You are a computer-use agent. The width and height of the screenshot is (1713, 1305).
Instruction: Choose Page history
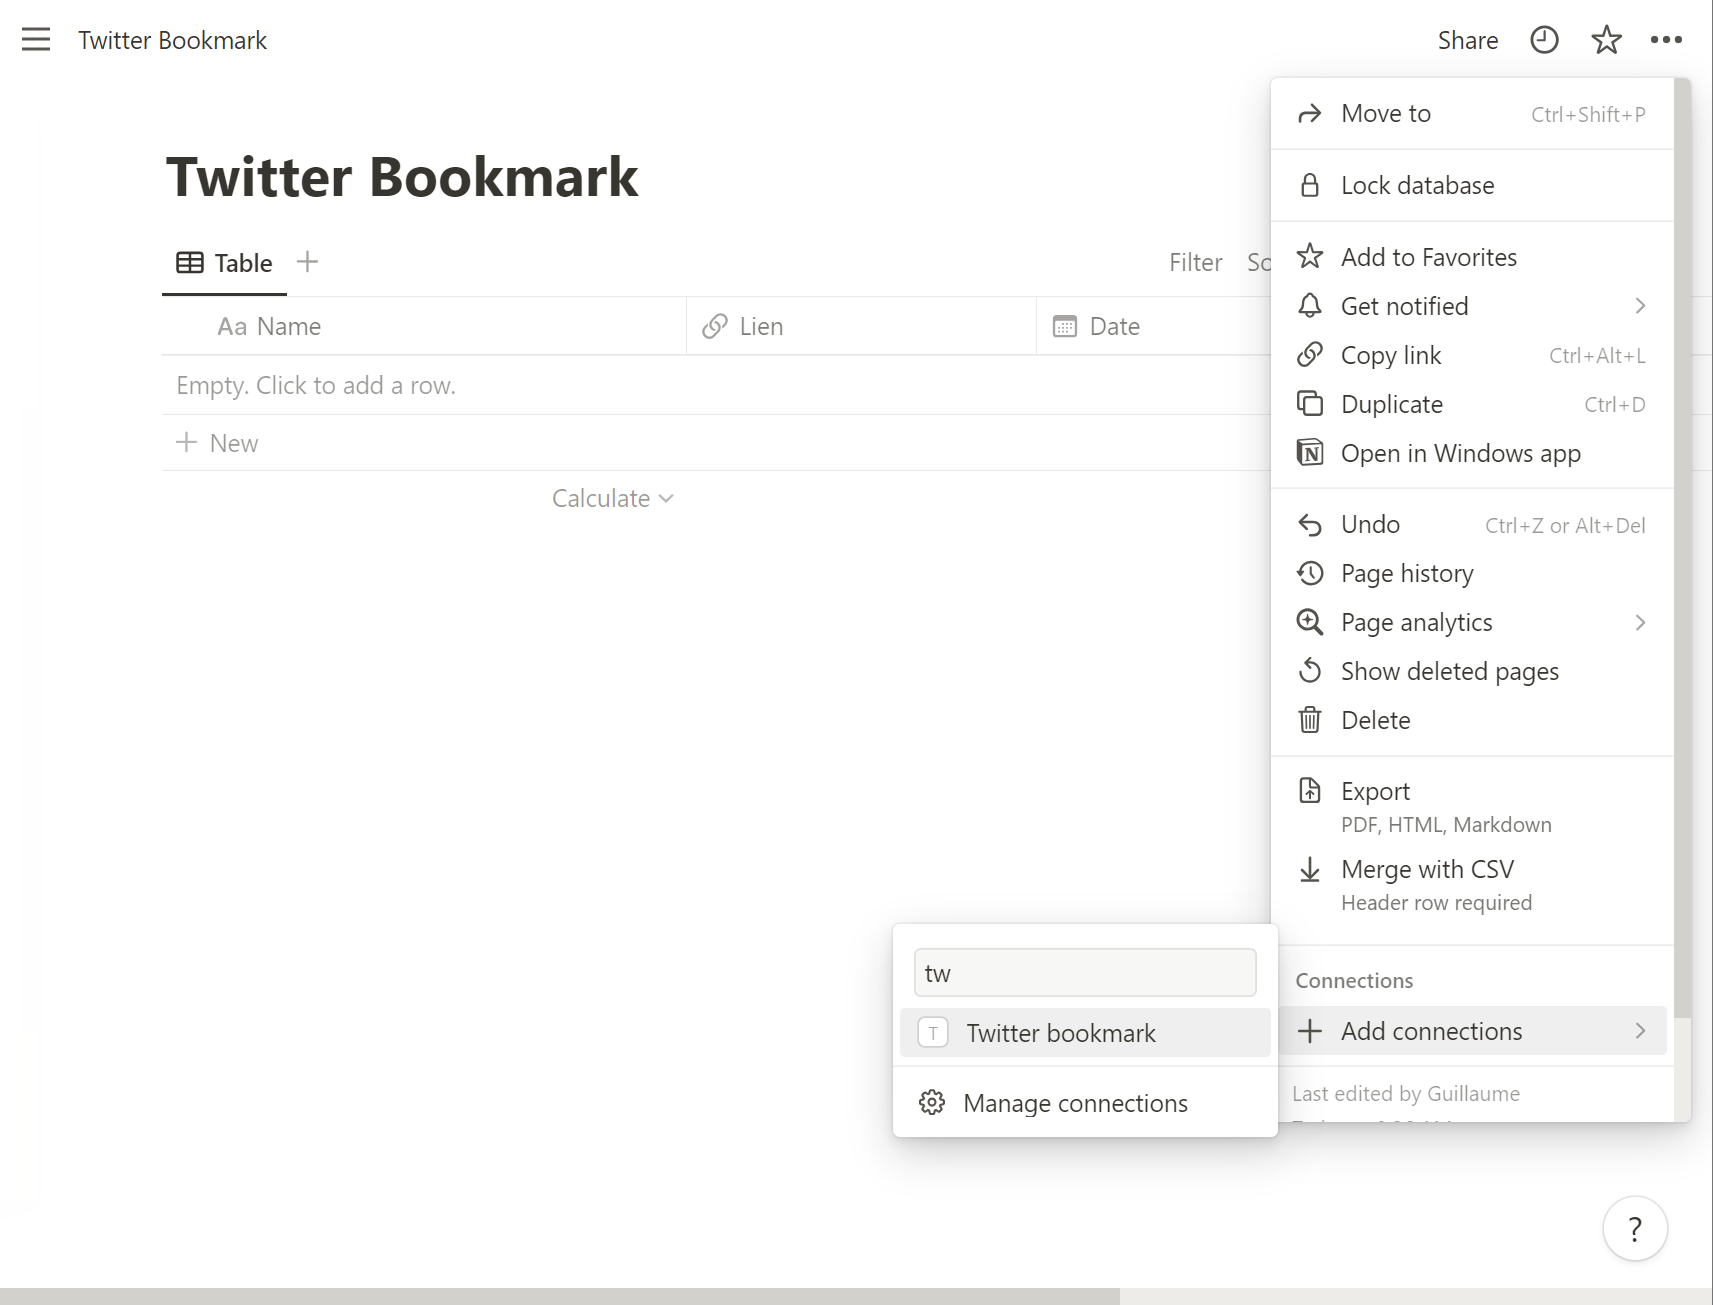[x=1472, y=573]
